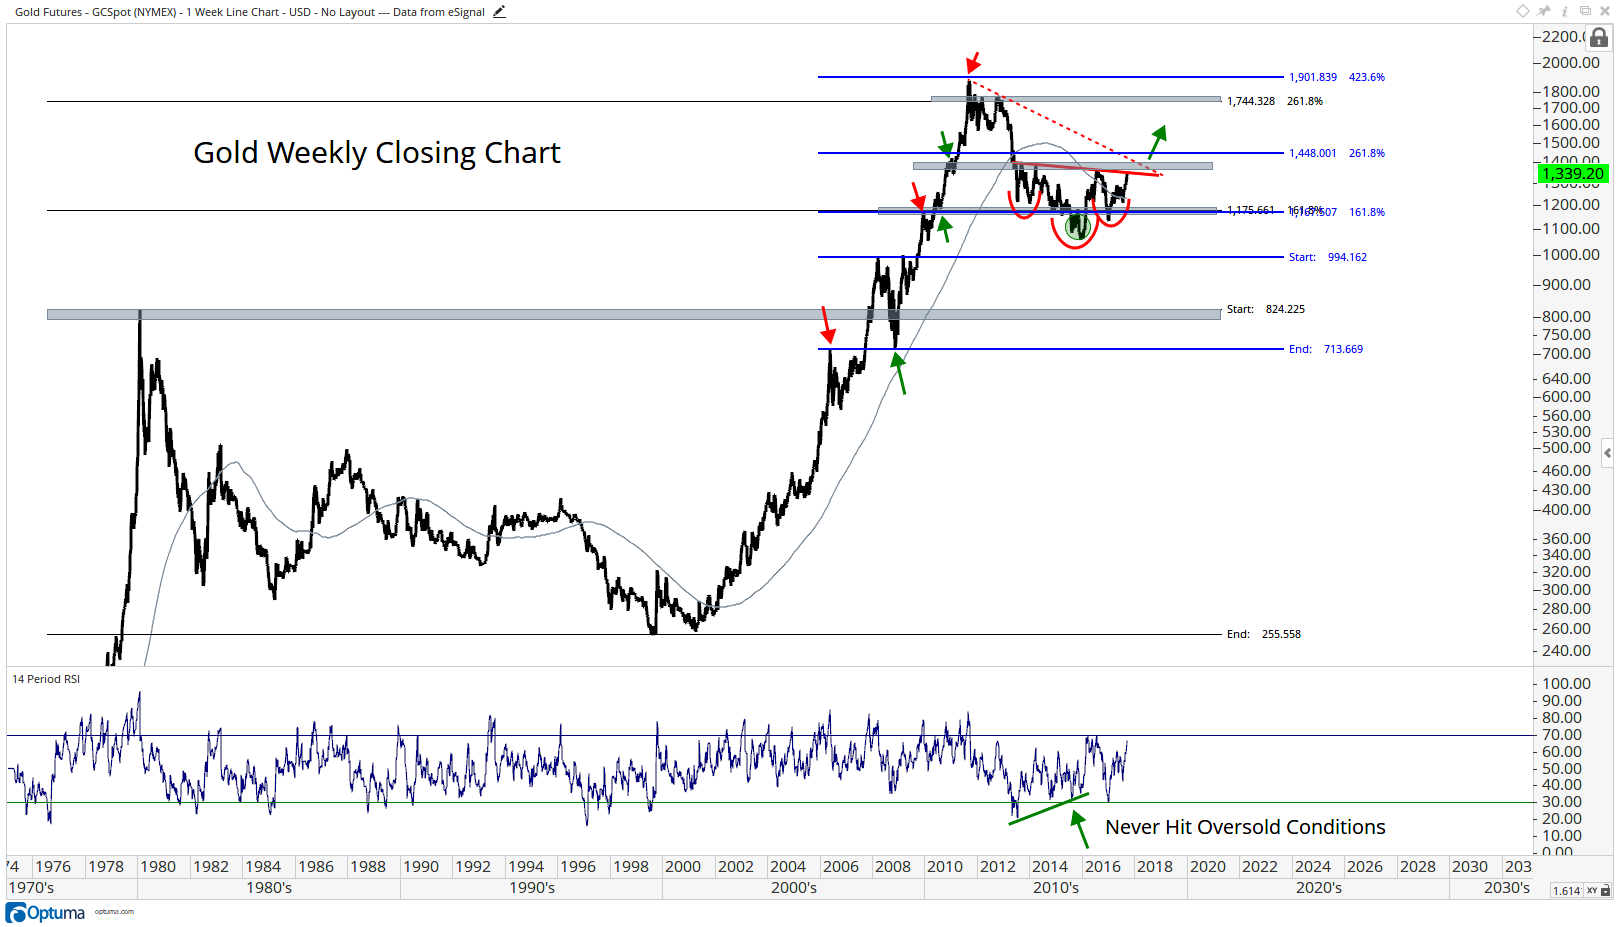The image size is (1620, 927).
Task: Click the 2030 year label on the time axis
Action: [1470, 867]
